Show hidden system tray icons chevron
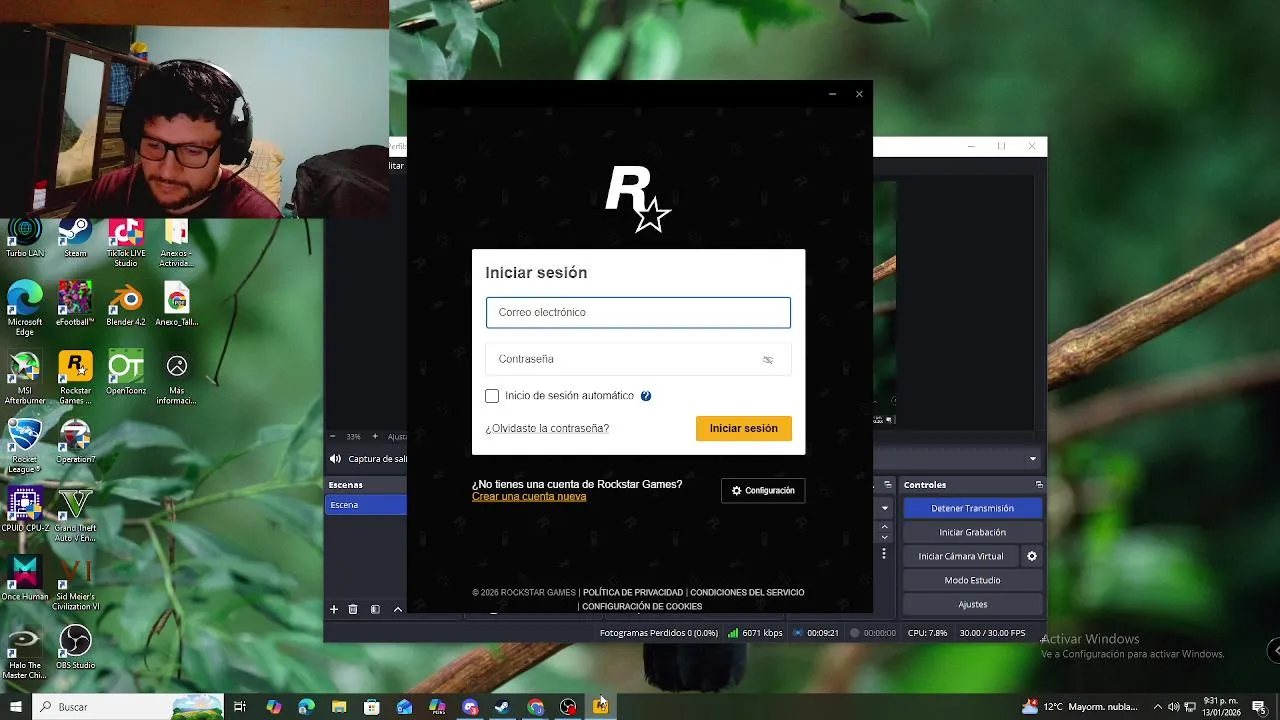Image resolution: width=1280 pixels, height=720 pixels. pyautogui.click(x=1159, y=706)
